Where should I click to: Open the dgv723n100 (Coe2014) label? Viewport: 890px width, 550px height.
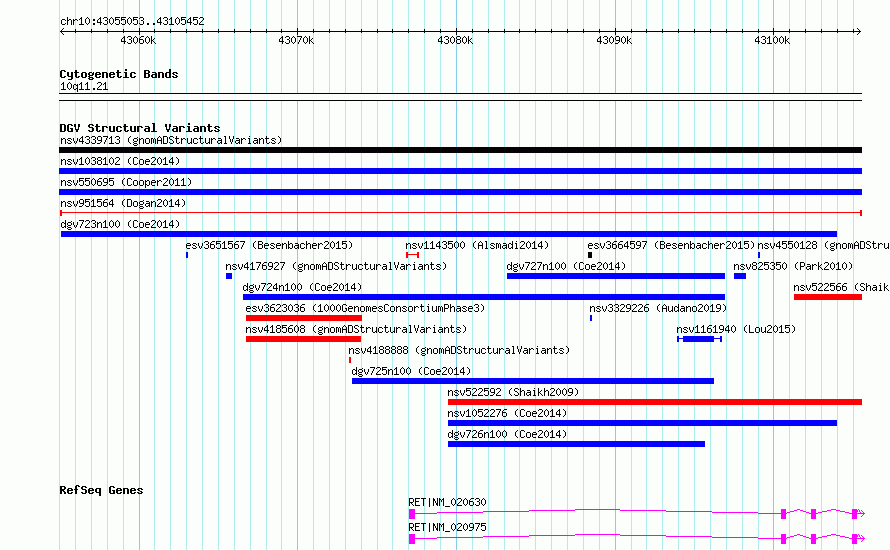pyautogui.click(x=120, y=224)
